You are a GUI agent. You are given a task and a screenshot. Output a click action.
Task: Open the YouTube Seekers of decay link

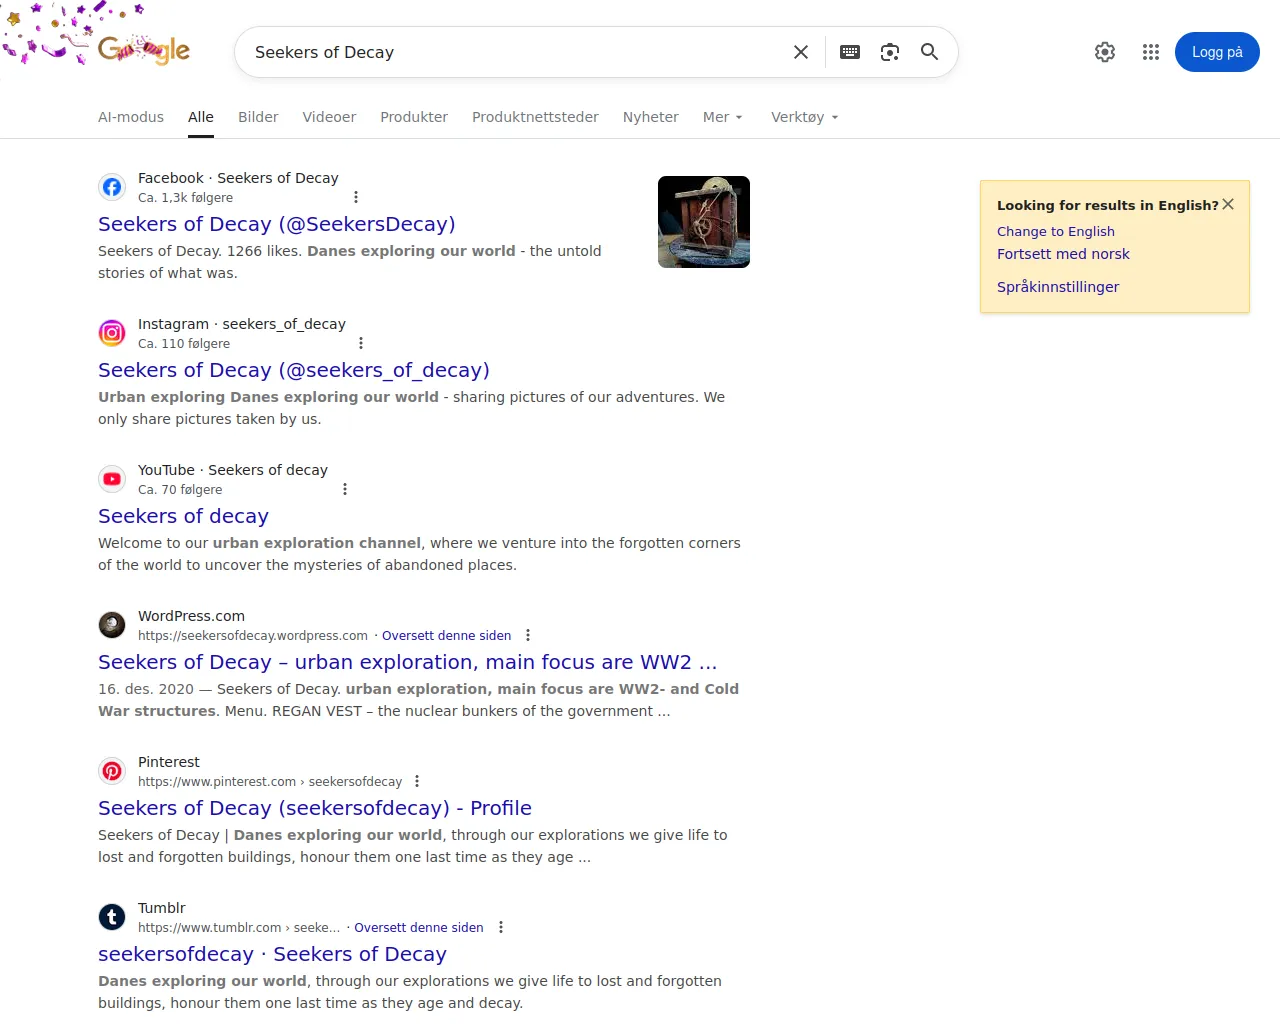(x=183, y=516)
